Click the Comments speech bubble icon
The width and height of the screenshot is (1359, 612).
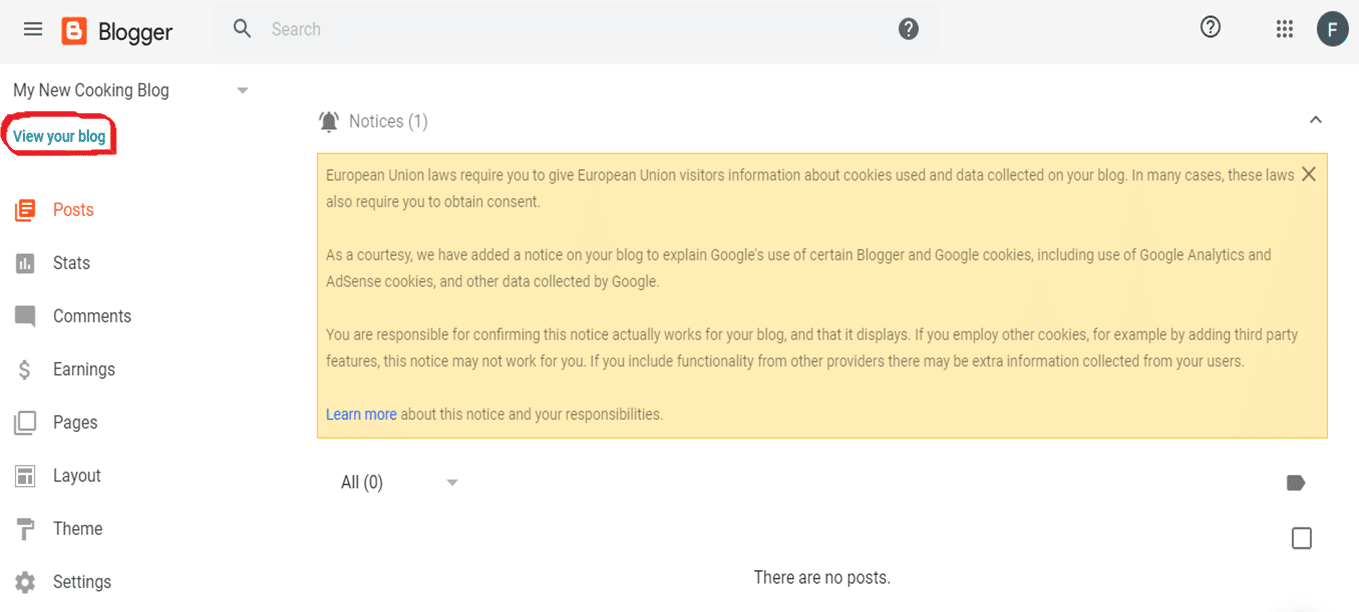[x=25, y=316]
